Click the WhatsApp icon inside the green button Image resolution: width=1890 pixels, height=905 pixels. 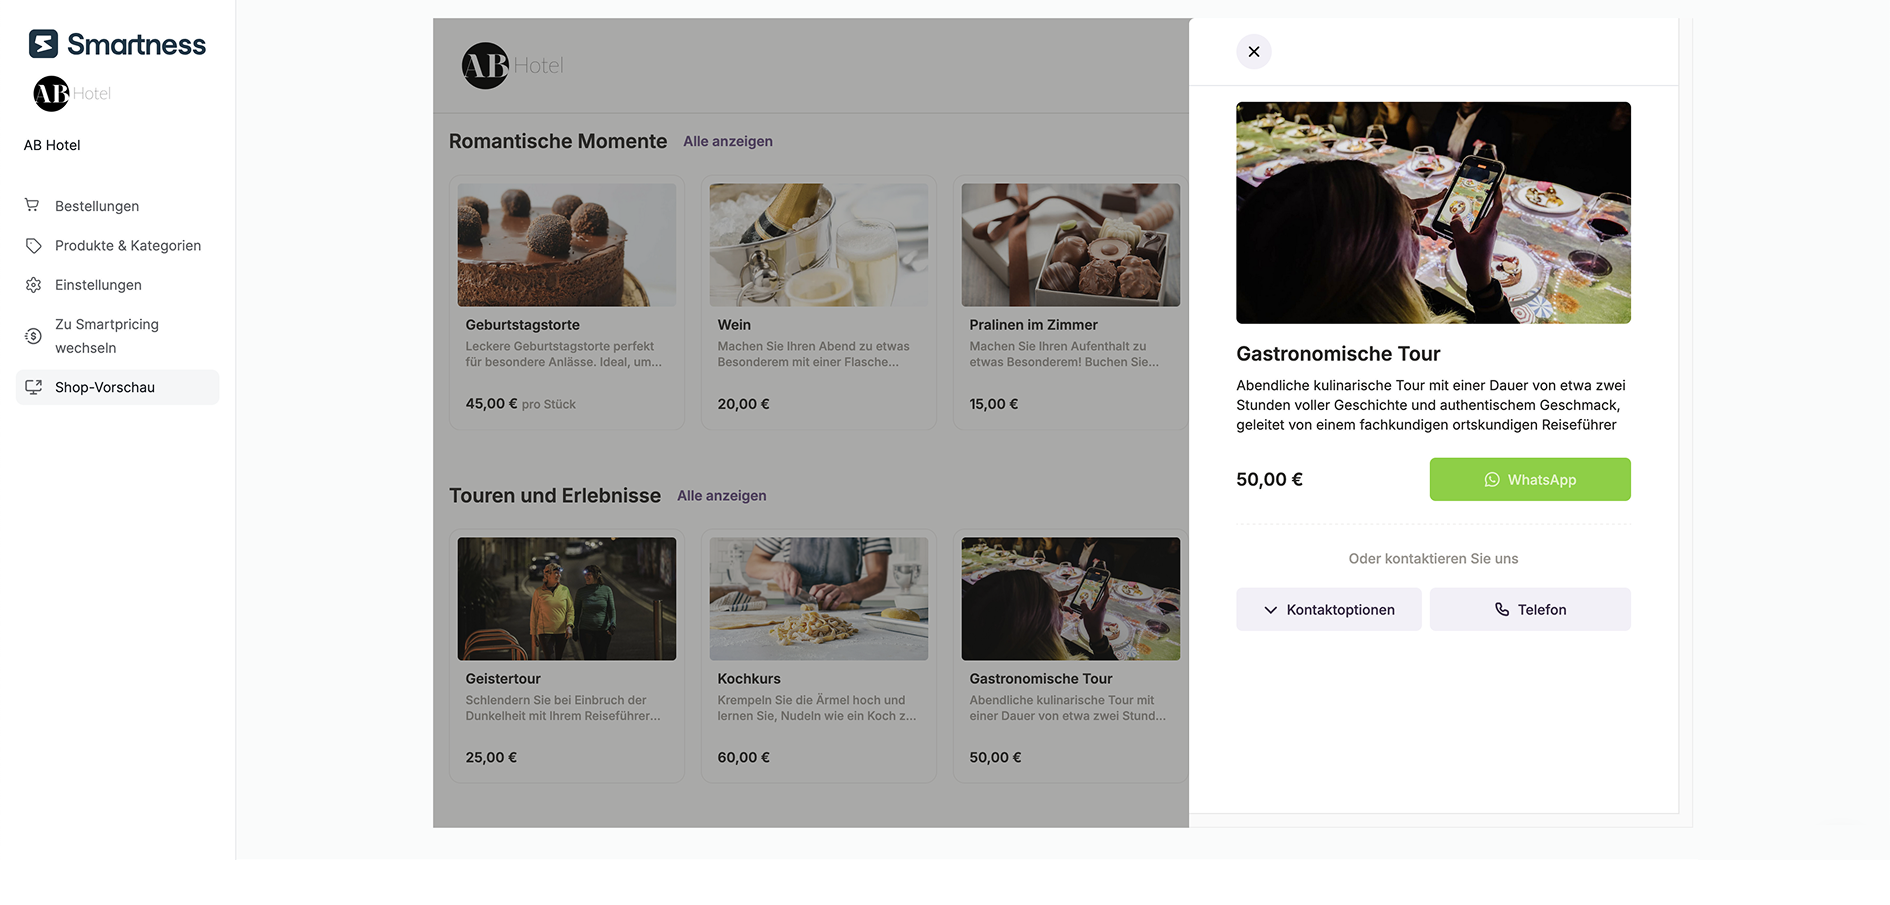(1492, 479)
